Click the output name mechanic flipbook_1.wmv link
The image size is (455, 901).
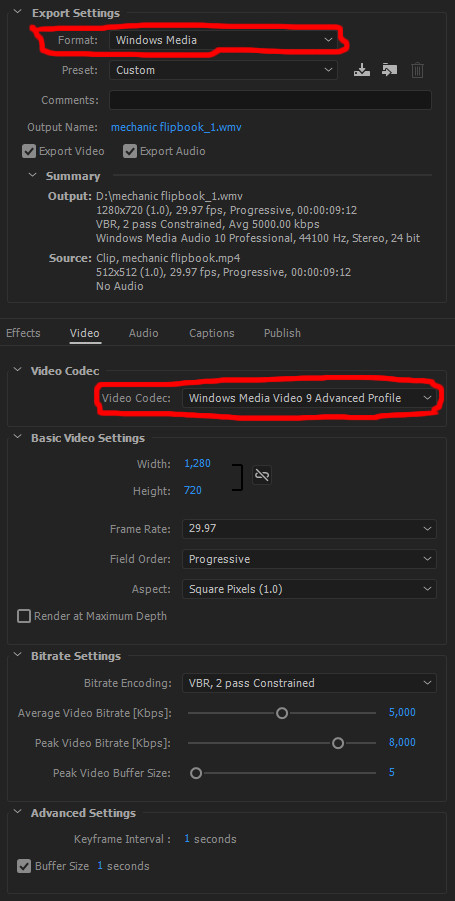(x=176, y=127)
